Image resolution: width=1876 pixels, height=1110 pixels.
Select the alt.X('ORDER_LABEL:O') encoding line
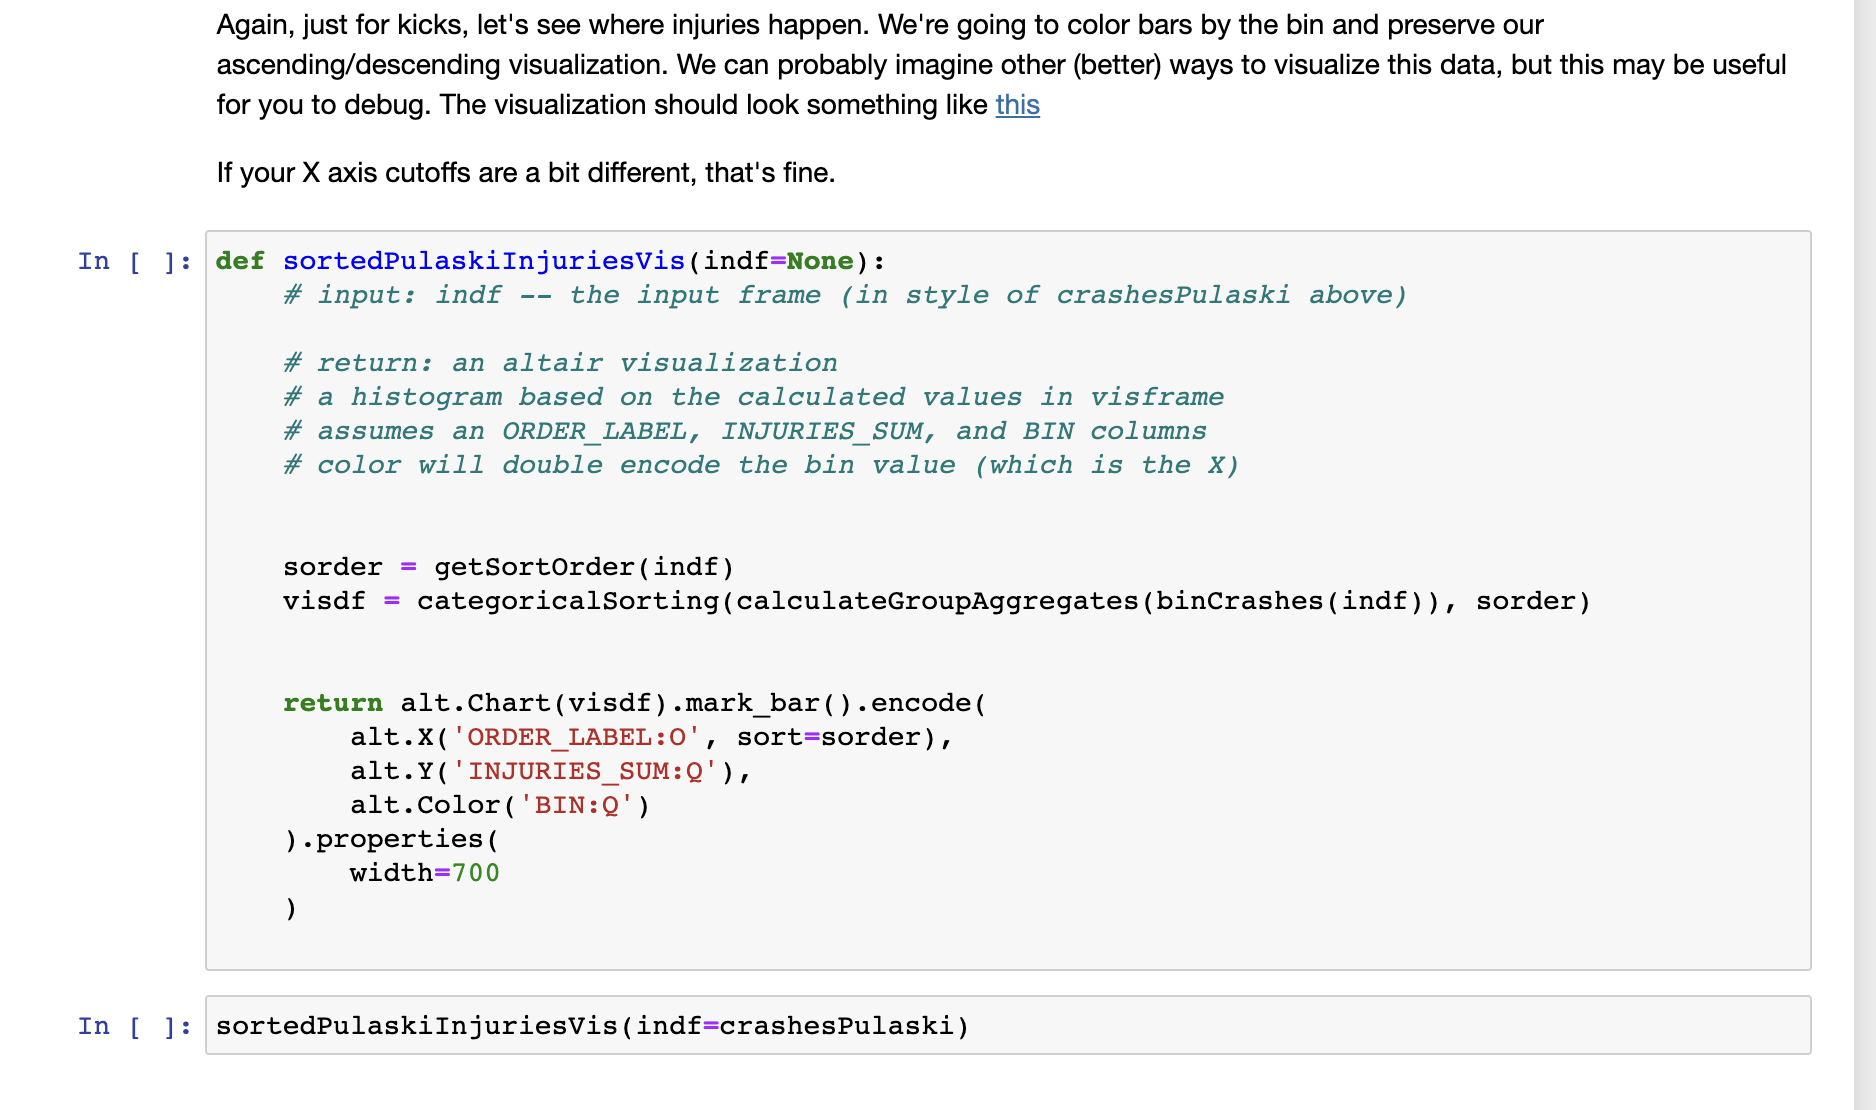coord(650,737)
